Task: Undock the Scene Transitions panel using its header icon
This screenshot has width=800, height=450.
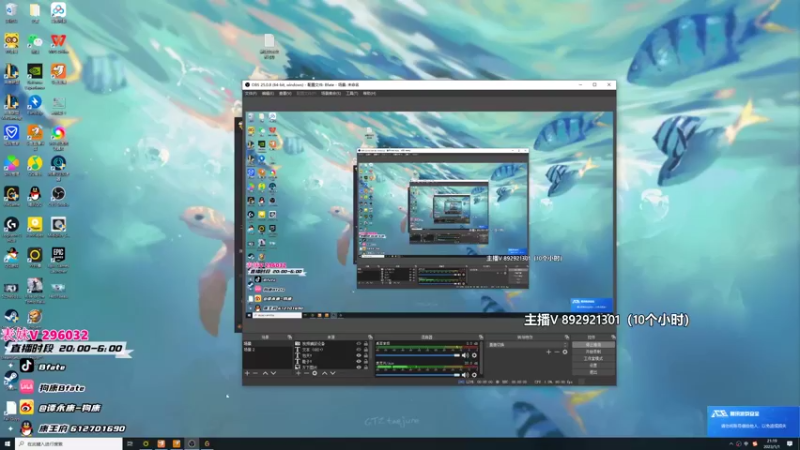Action: coord(567,337)
